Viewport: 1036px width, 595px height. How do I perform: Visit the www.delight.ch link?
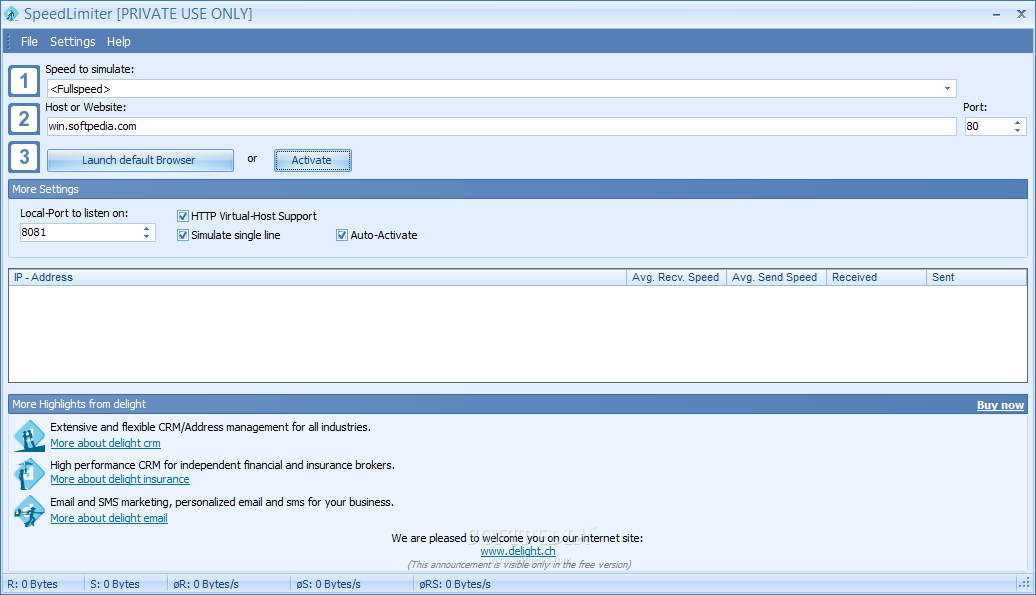[x=518, y=551]
